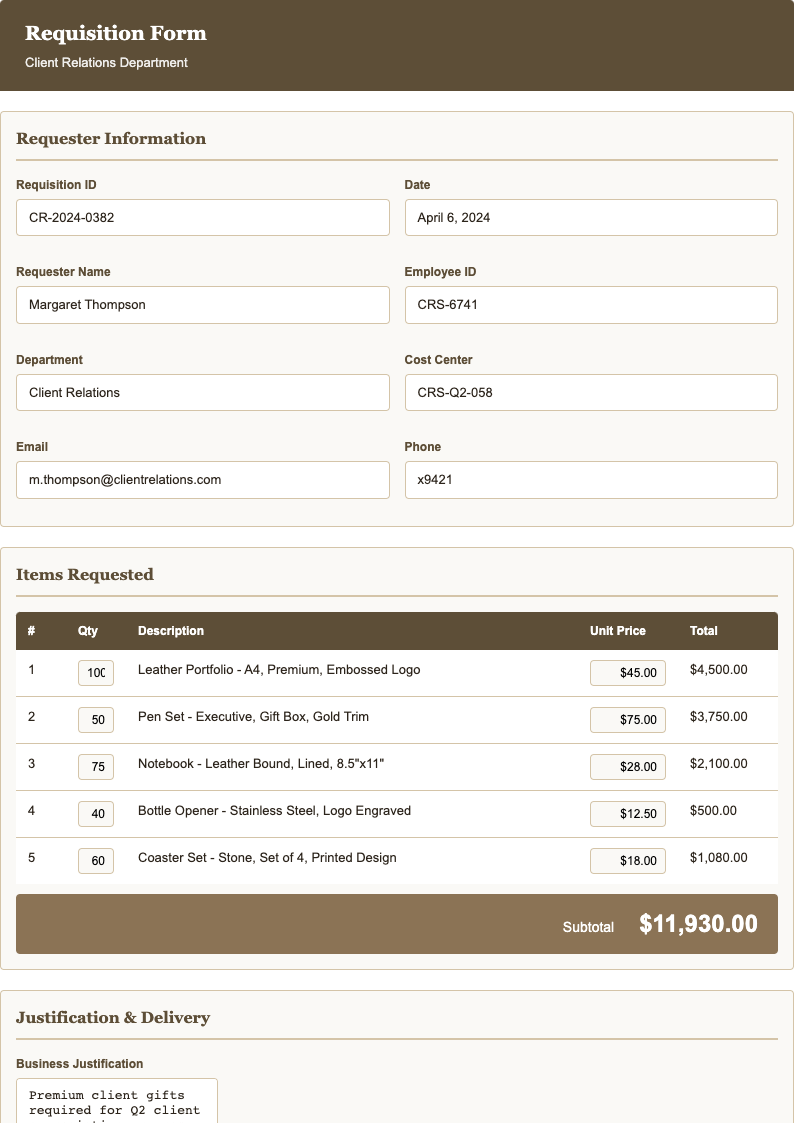Change the Pen Set quantity of 50
This screenshot has height=1123, width=794.
point(95,719)
